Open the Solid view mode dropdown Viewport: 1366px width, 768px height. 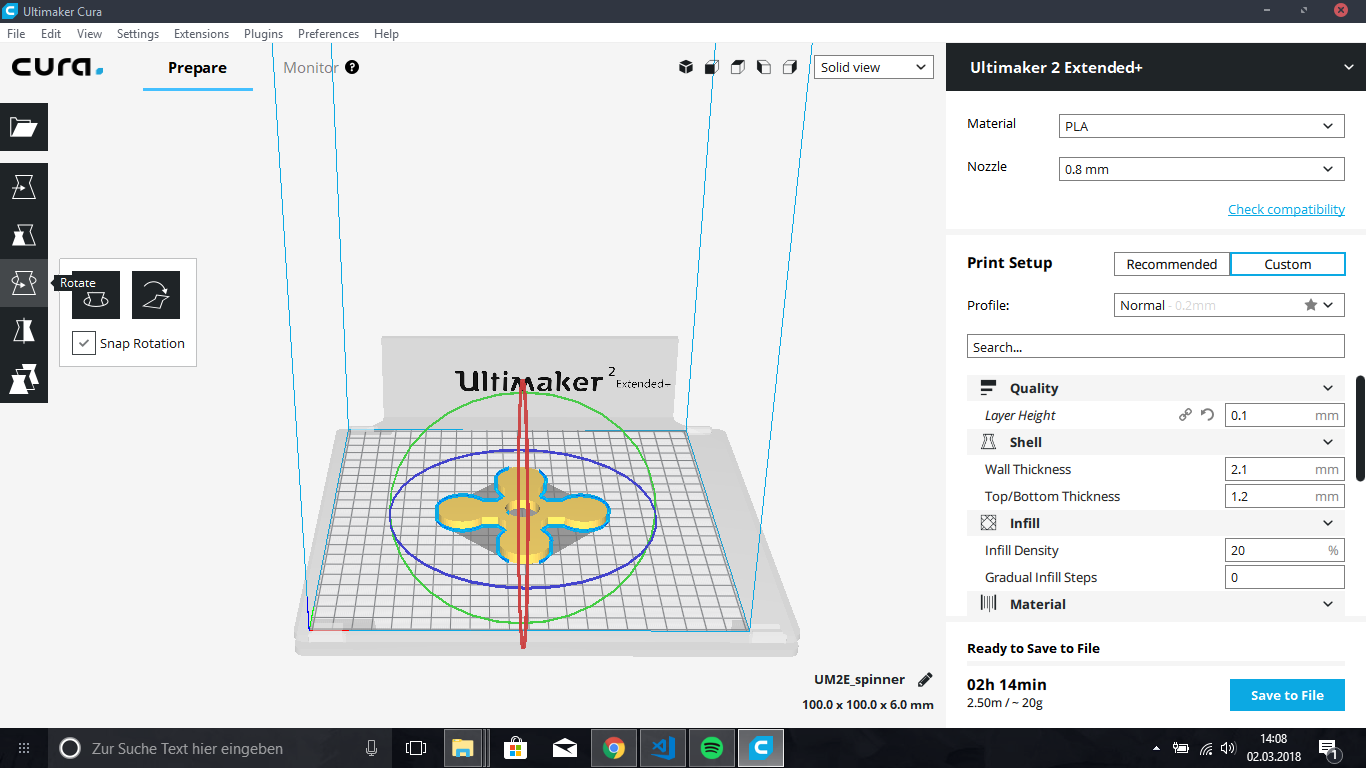874,67
